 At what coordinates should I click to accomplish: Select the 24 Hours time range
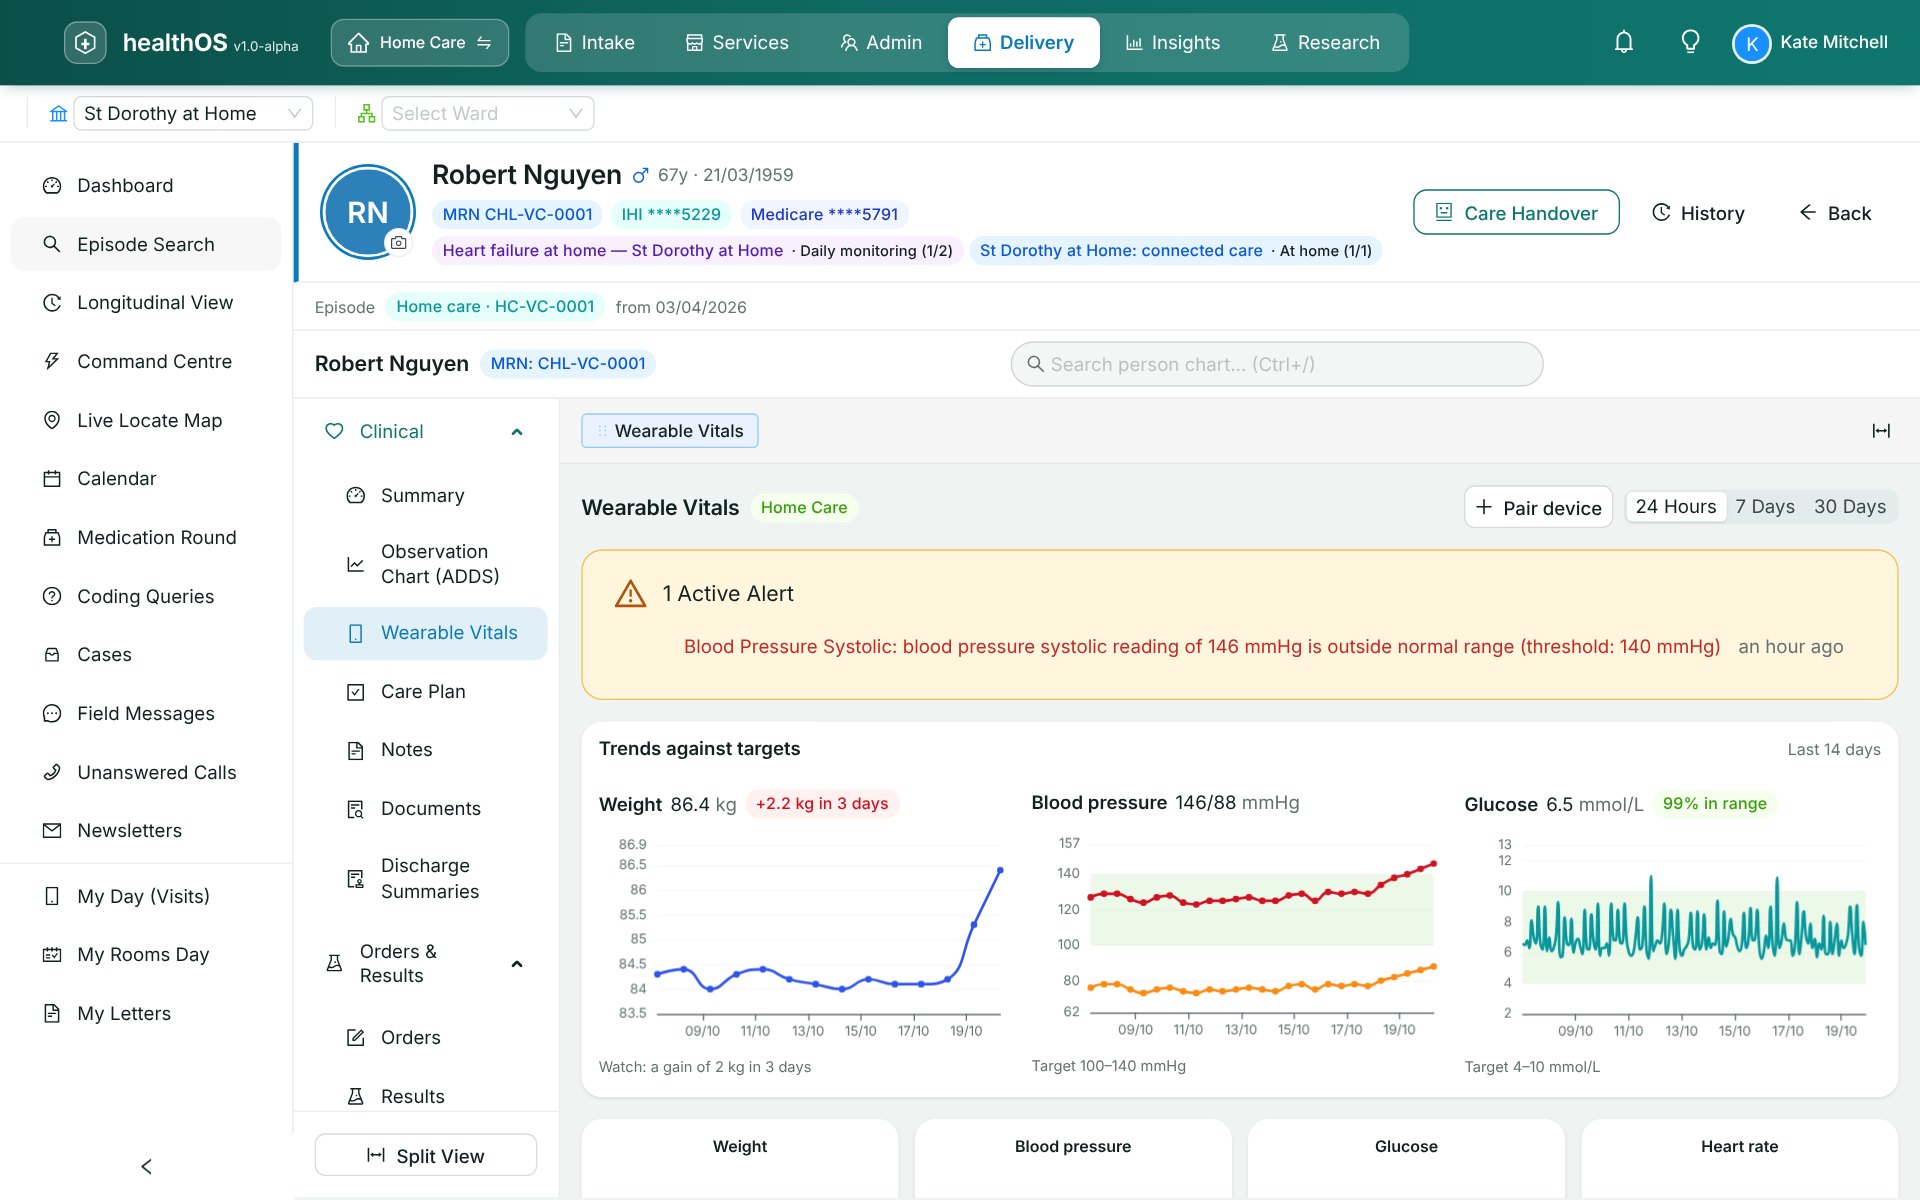point(1676,507)
